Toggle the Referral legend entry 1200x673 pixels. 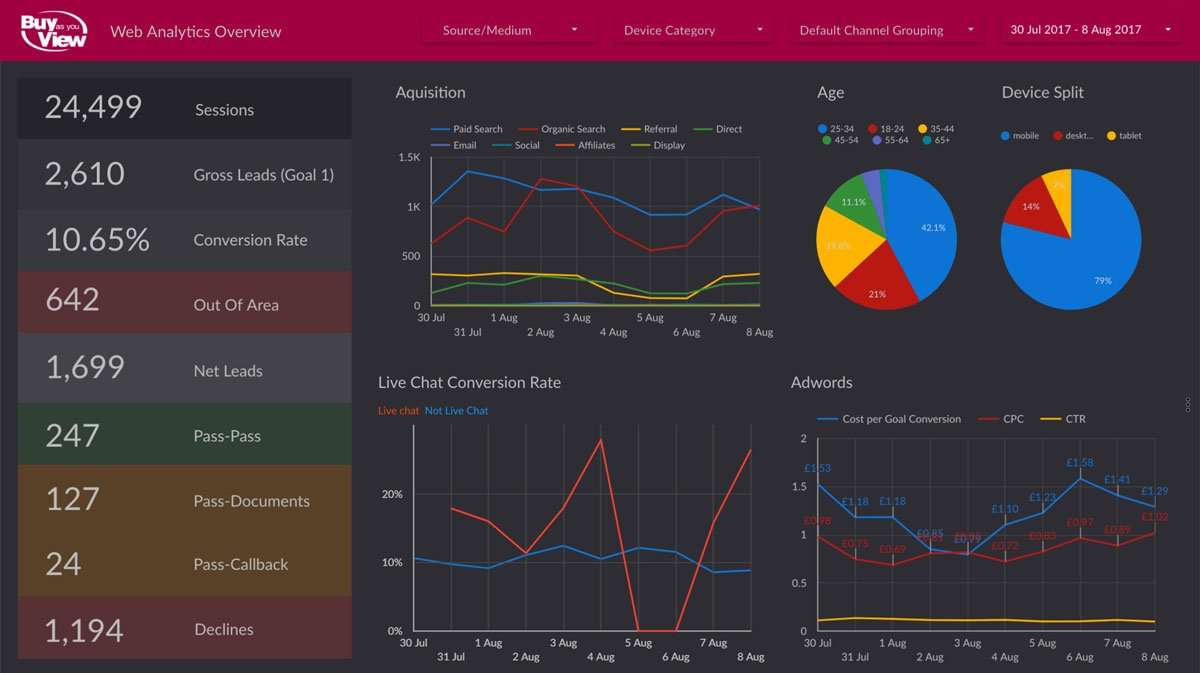click(x=649, y=129)
